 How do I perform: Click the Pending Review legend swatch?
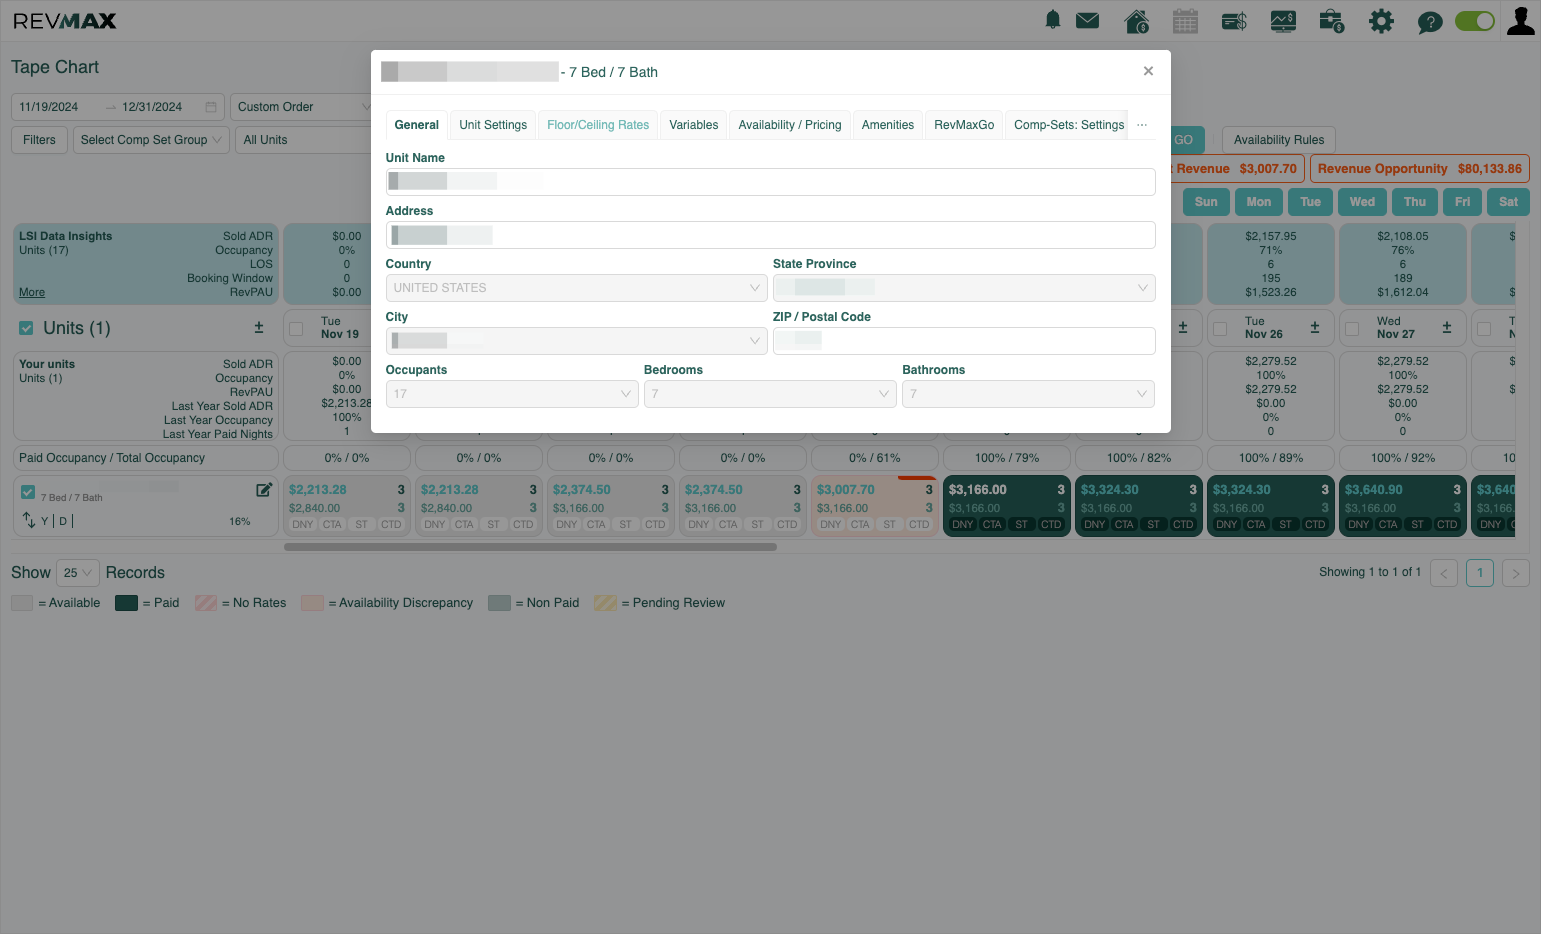point(605,603)
